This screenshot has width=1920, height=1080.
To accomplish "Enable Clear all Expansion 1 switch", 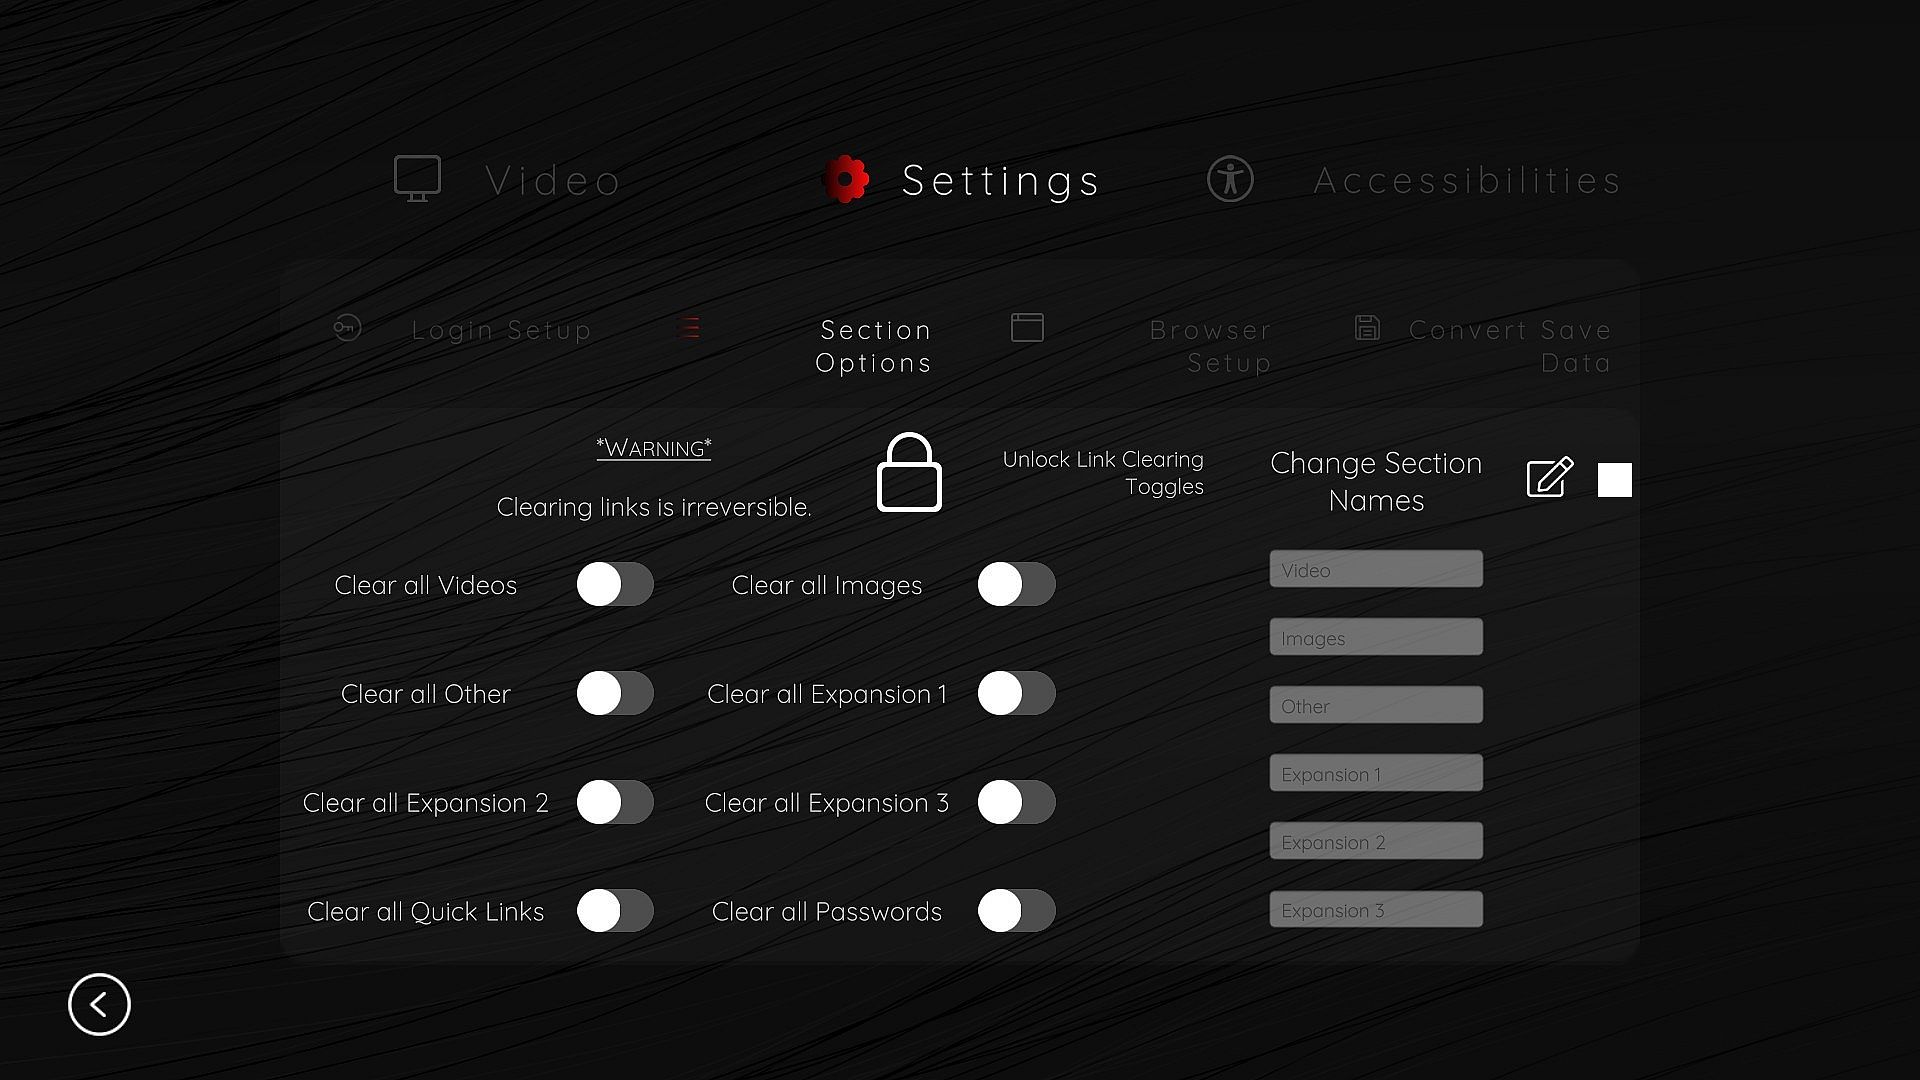I will 1016,693.
